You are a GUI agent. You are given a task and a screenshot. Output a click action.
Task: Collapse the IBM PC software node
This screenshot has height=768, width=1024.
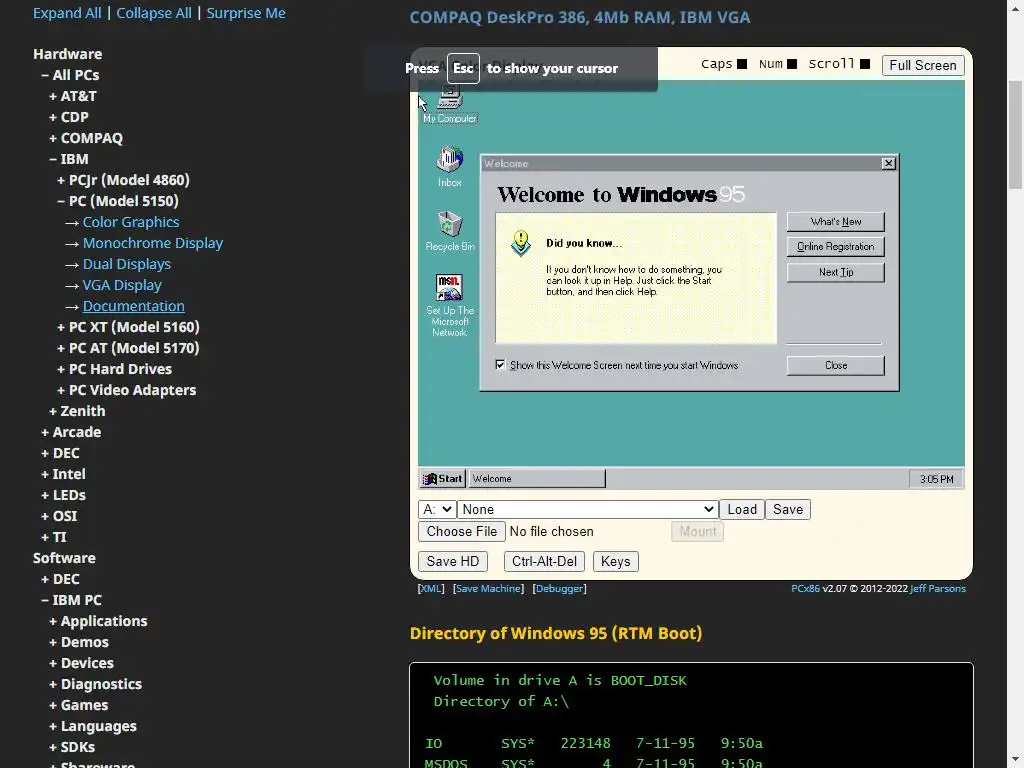tap(71, 600)
